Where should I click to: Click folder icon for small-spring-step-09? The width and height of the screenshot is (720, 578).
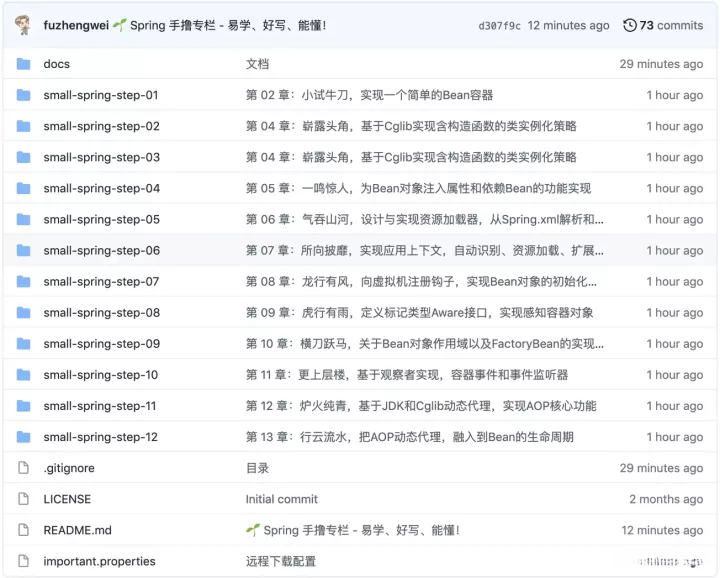[x=23, y=343]
